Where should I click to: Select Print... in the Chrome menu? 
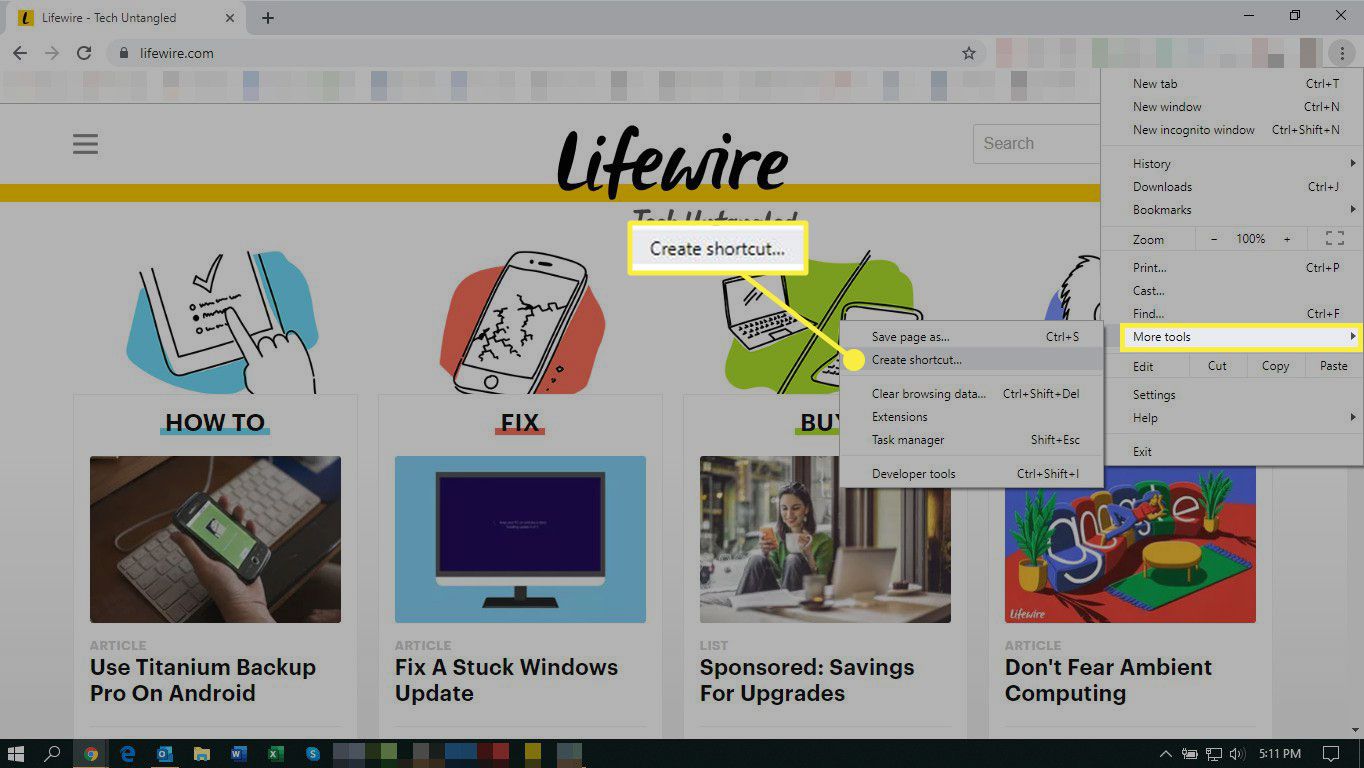tap(1232, 267)
